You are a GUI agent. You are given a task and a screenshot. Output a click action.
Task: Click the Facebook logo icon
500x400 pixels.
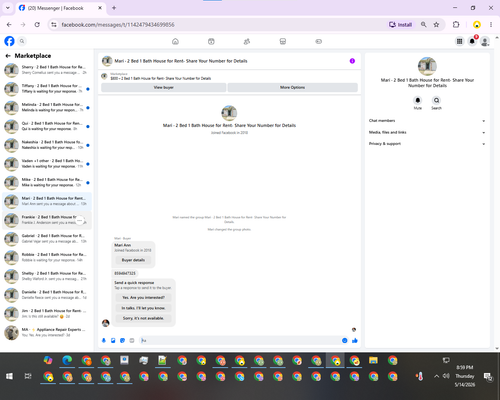[x=9, y=41]
